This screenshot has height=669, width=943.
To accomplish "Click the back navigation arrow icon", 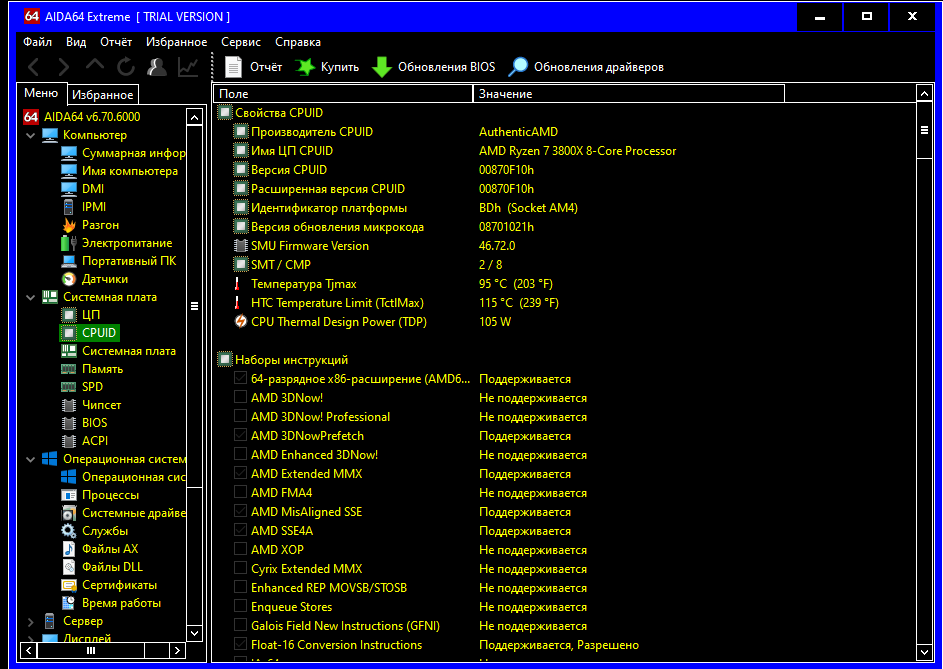I will [x=34, y=67].
